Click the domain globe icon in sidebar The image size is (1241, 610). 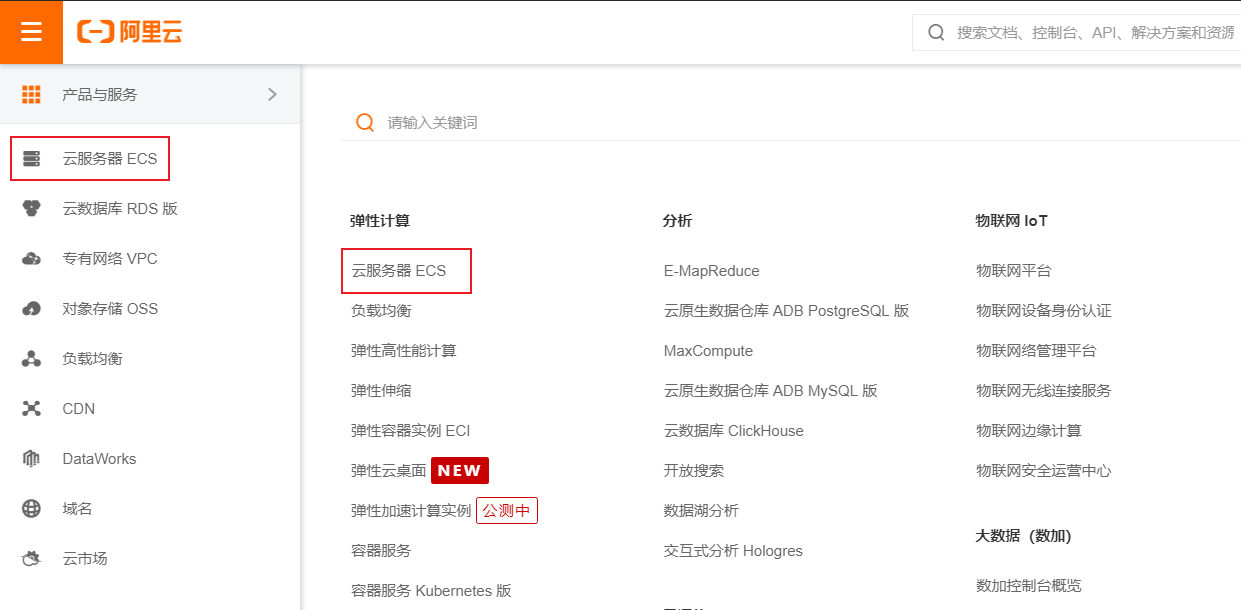31,508
